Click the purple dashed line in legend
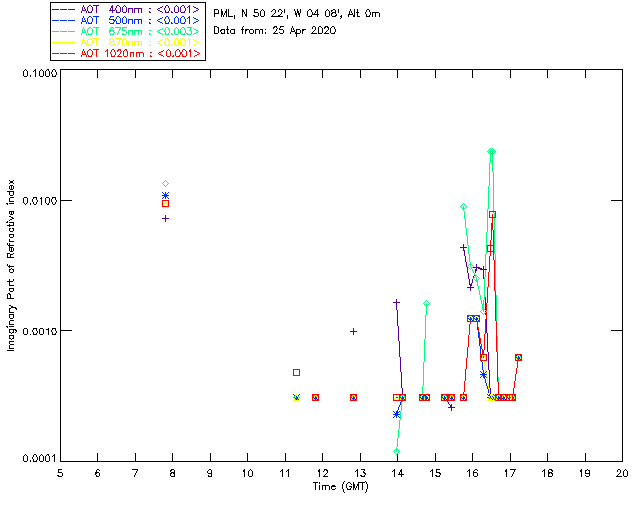 [x=64, y=9]
